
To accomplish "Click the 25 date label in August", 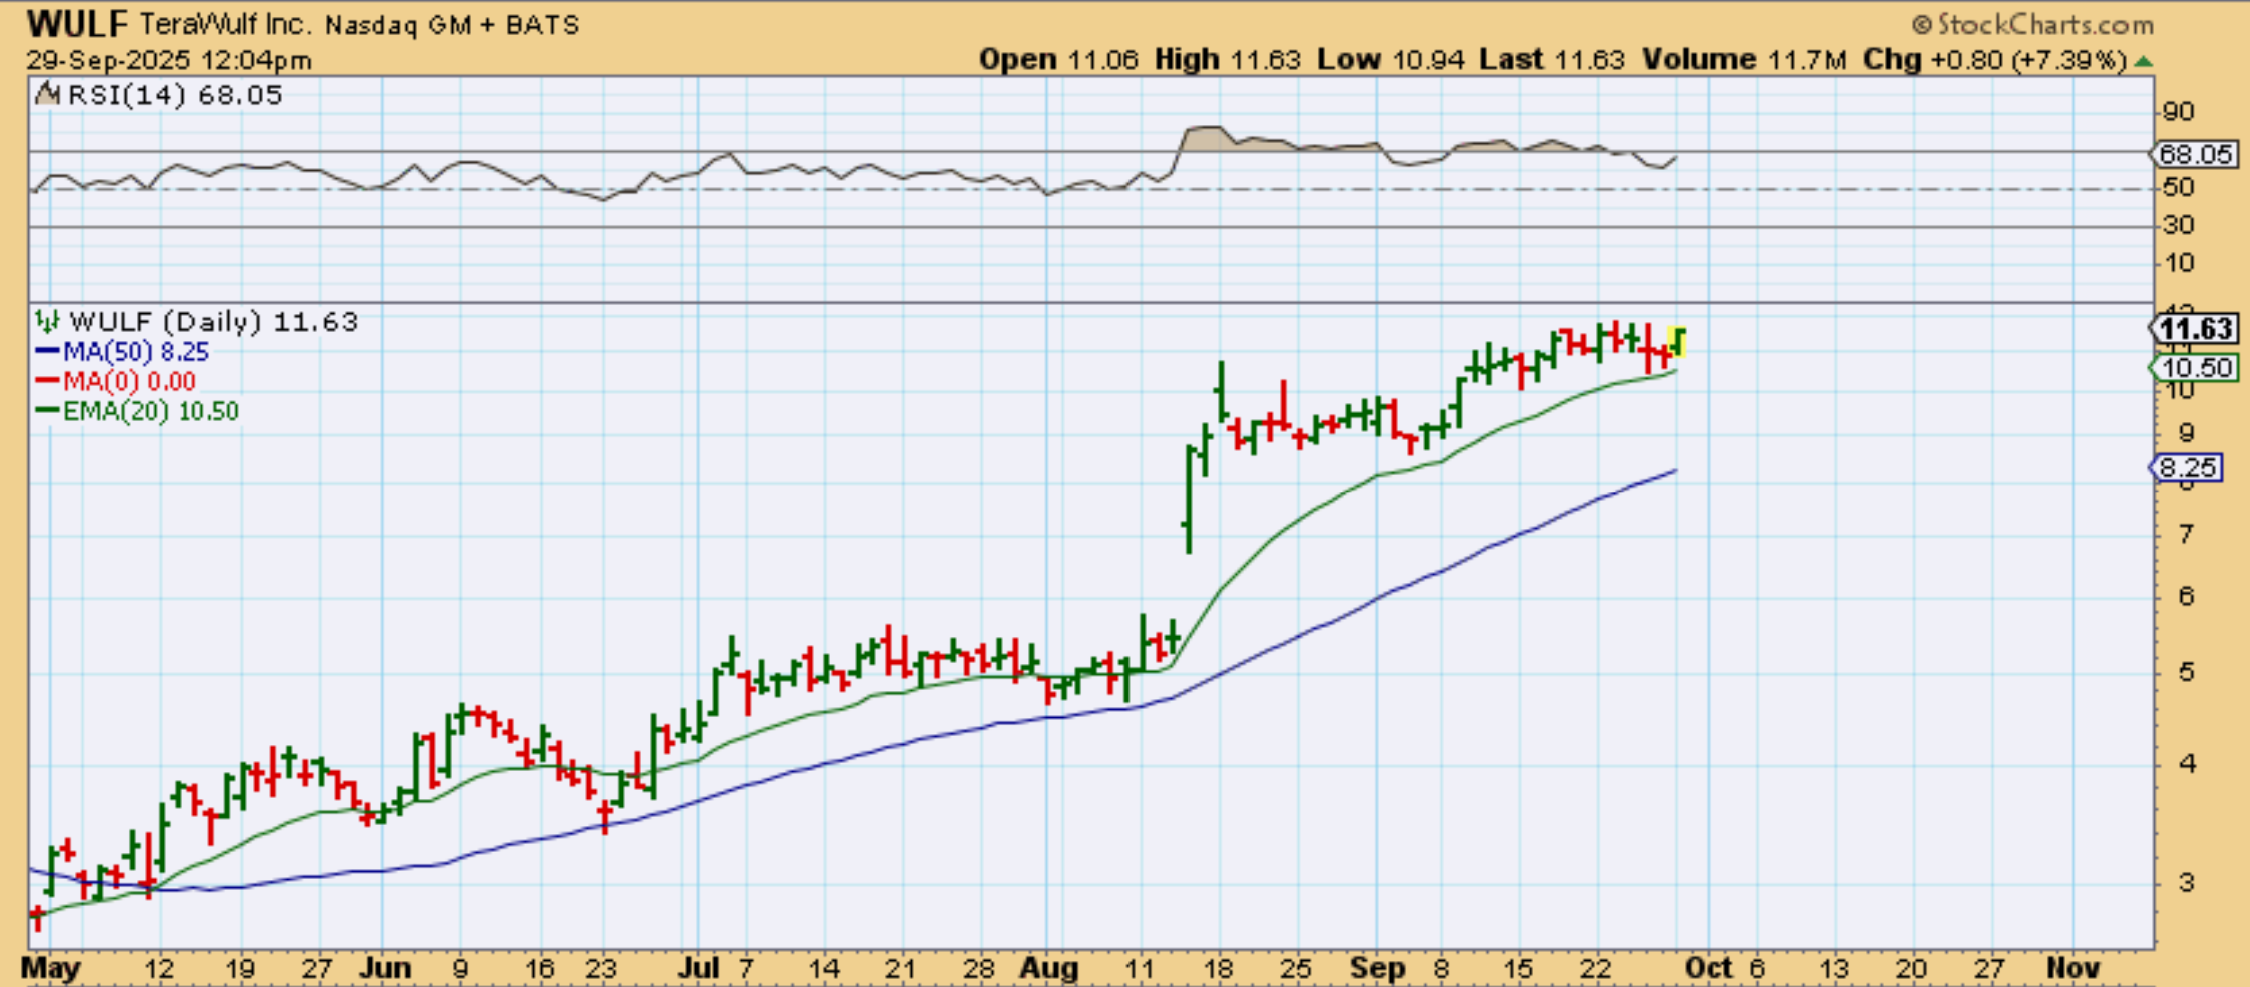I will pyautogui.click(x=1296, y=969).
